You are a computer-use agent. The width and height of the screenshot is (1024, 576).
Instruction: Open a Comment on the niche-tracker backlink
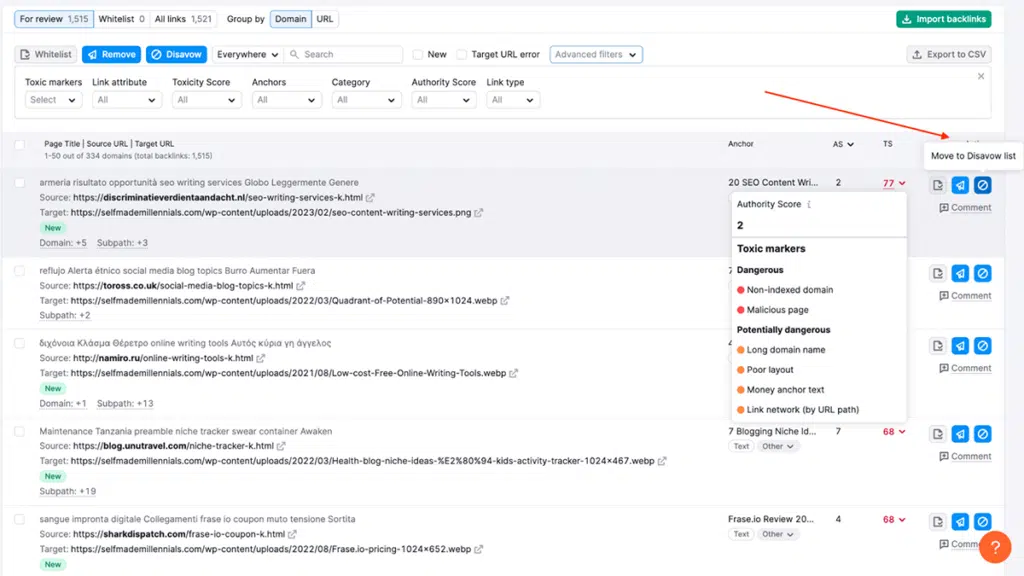pyautogui.click(x=964, y=455)
